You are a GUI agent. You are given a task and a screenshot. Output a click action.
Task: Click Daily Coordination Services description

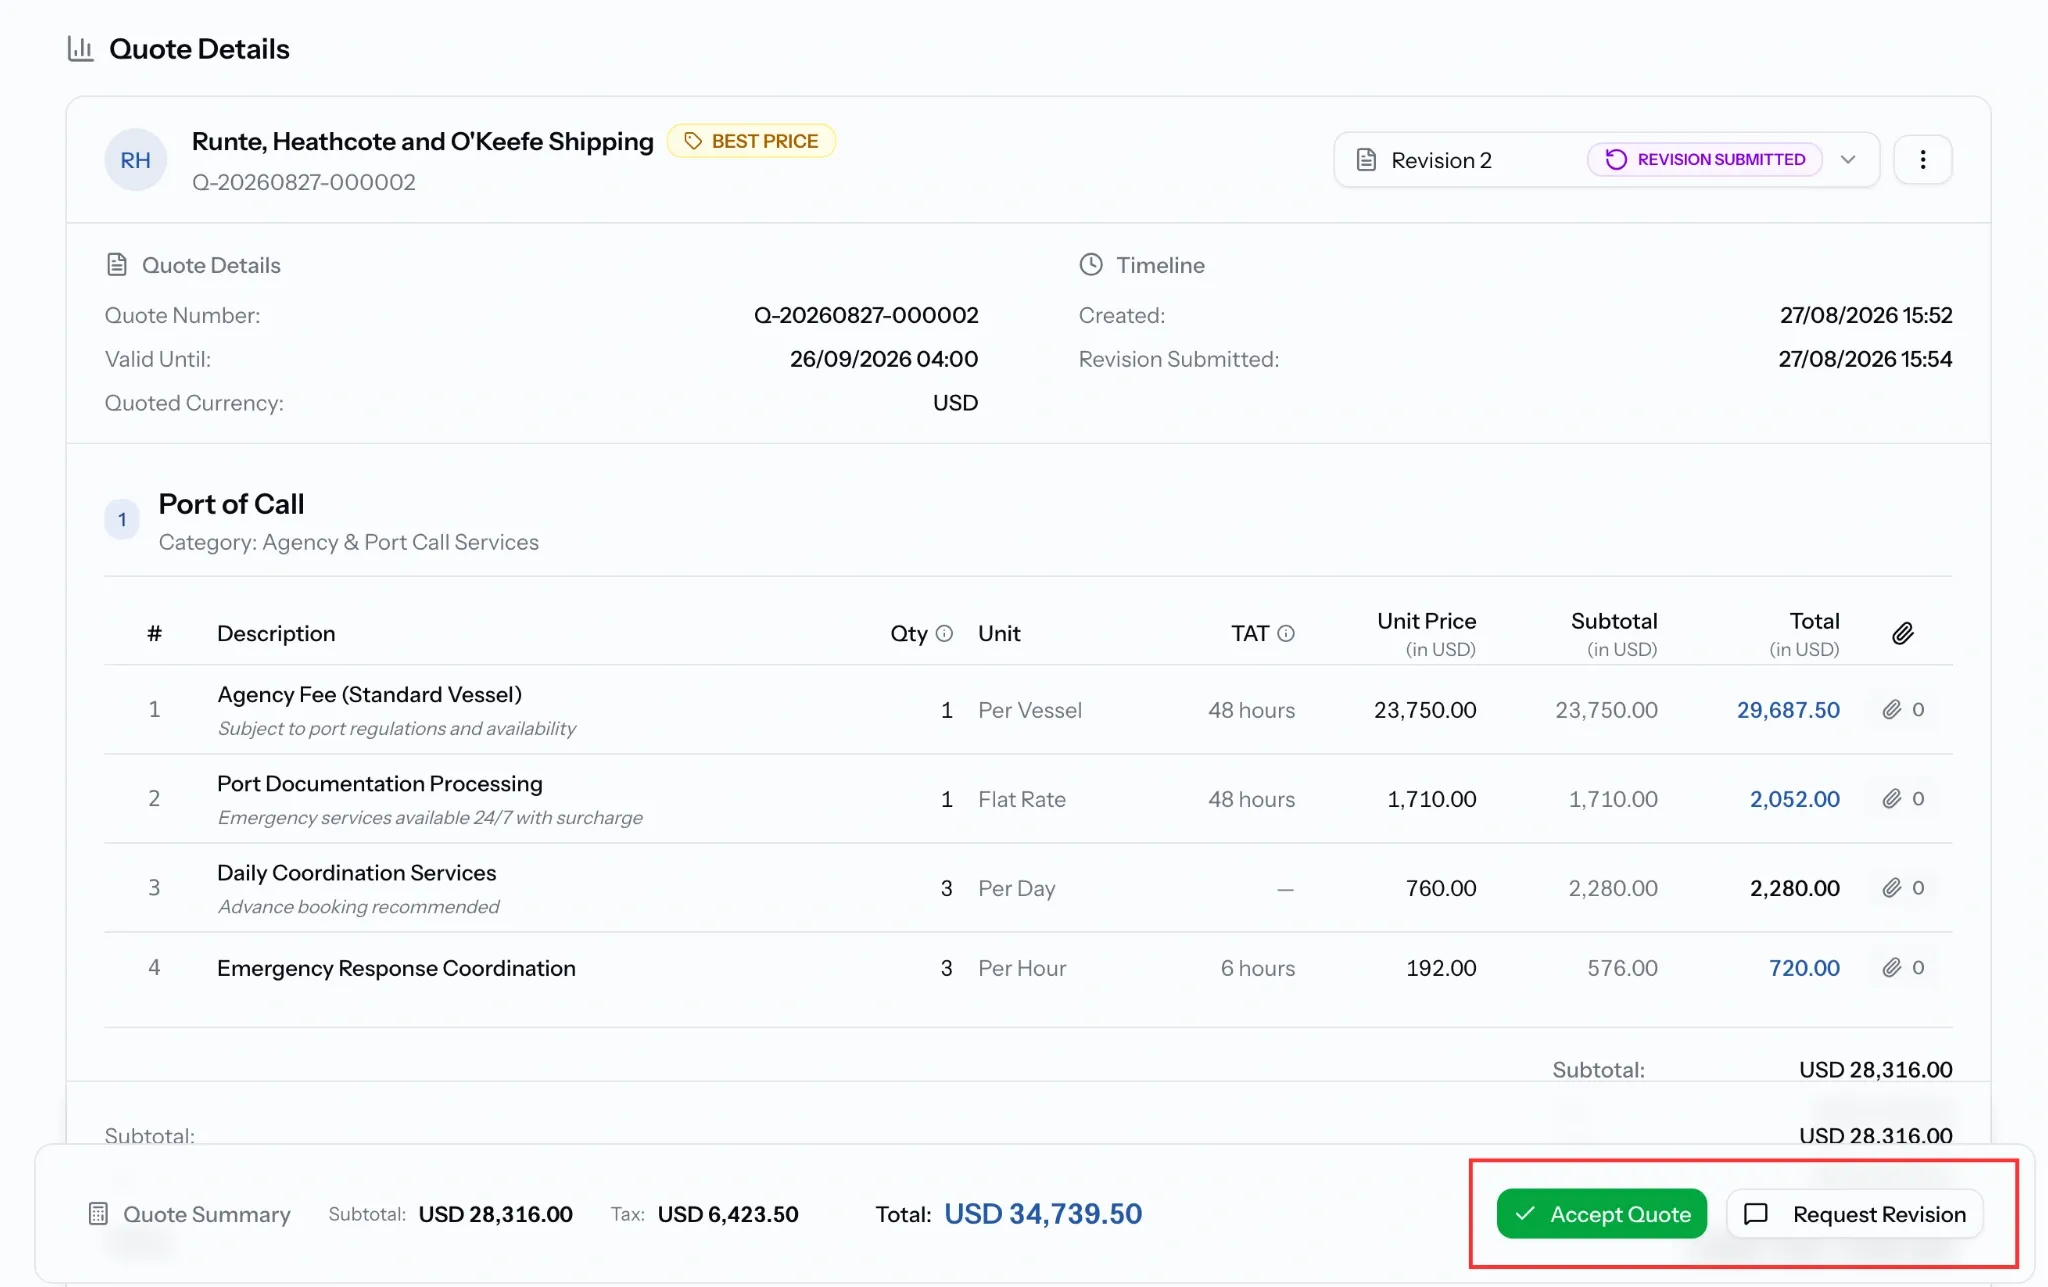[357, 873]
